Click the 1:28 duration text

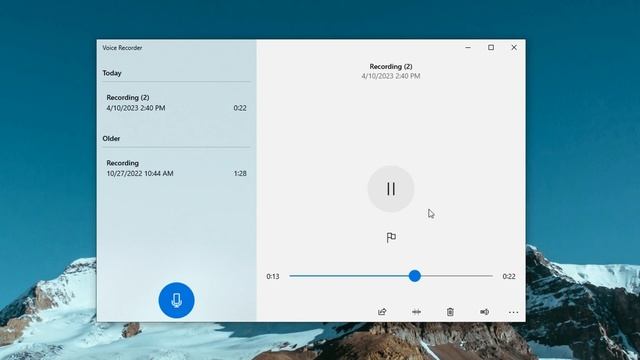[240, 173]
